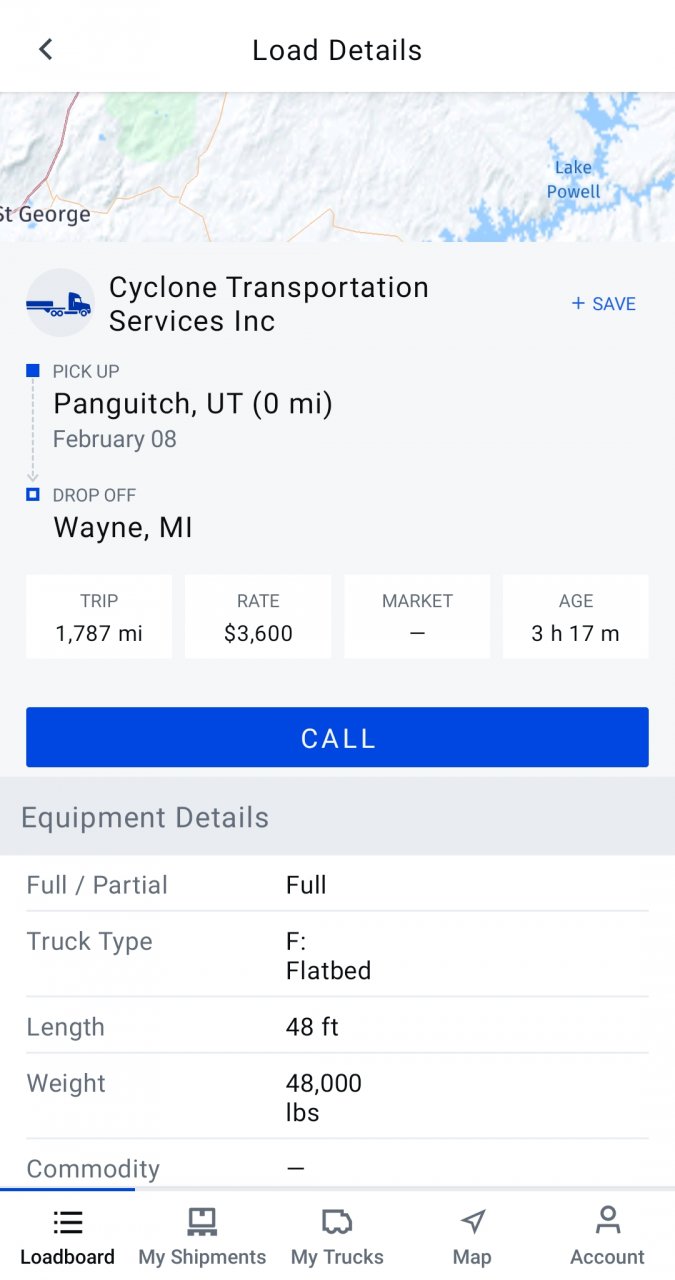
Task: Open My Shipments tab icon
Action: [202, 1221]
